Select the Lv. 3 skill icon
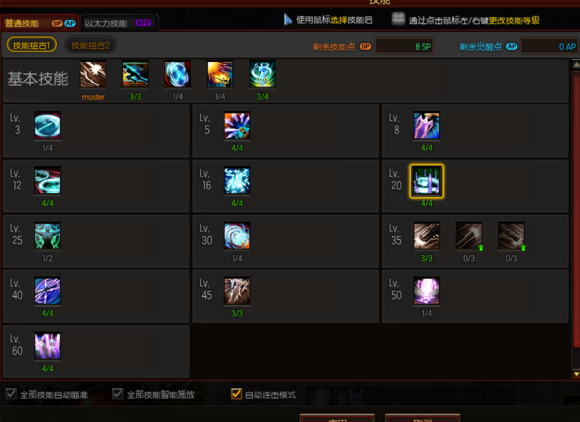Viewport: 580px width, 422px height. pyautogui.click(x=47, y=125)
